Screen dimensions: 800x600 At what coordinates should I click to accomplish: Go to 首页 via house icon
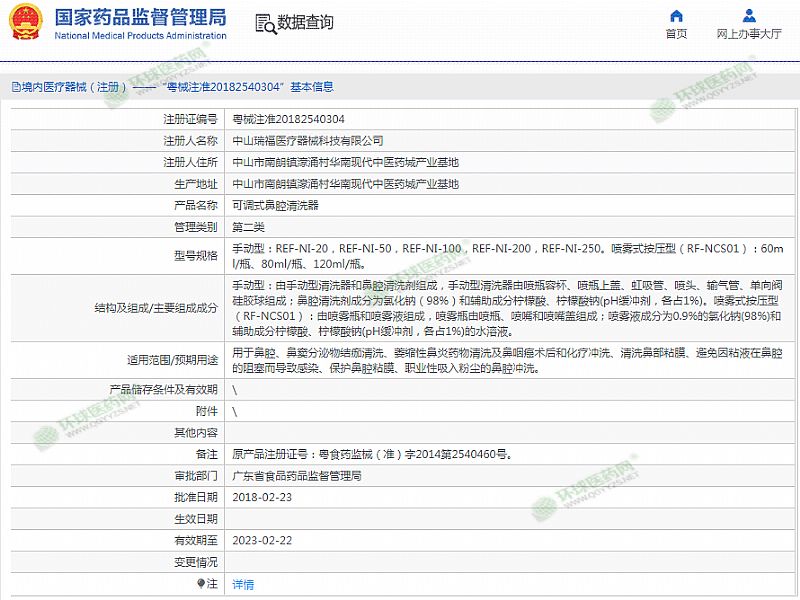coord(676,16)
